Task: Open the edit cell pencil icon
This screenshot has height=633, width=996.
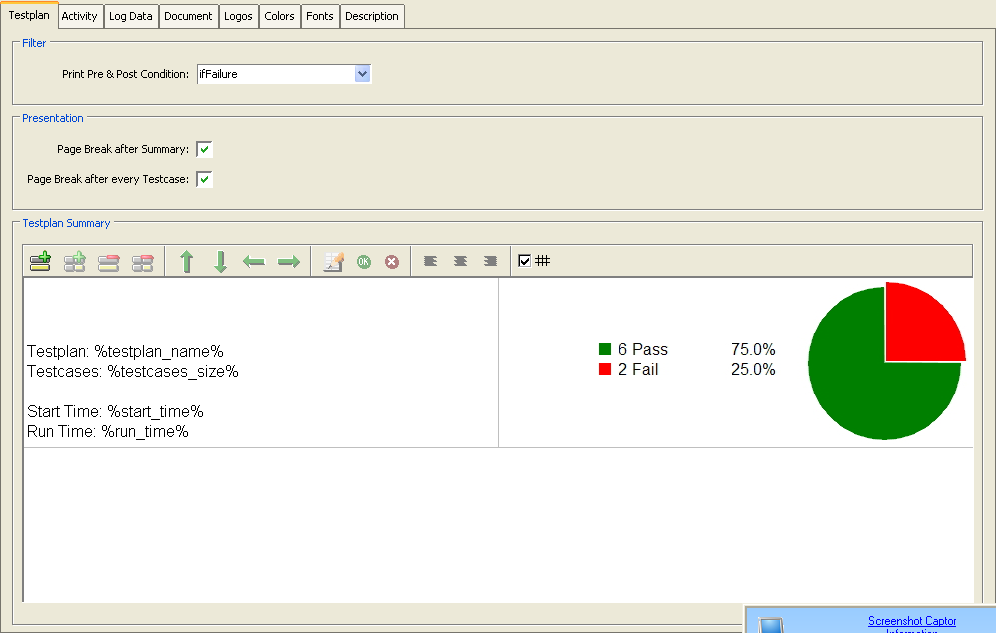Action: click(x=334, y=262)
